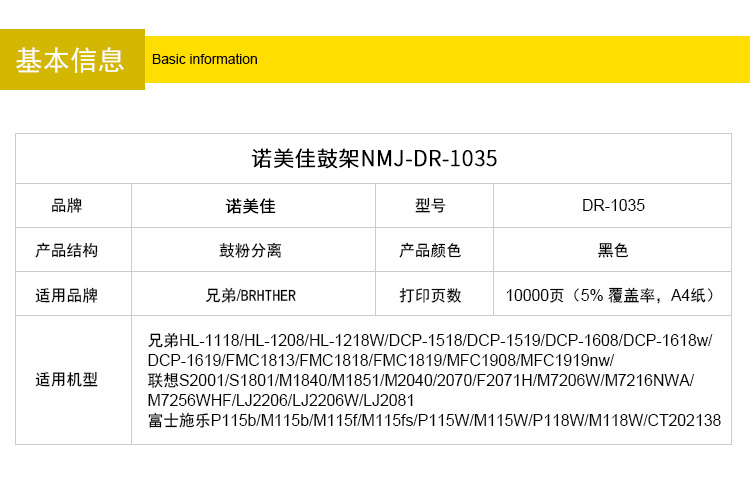The width and height of the screenshot is (750, 479).
Task: Click the 基本信息 header block
Action: pyautogui.click(x=72, y=59)
